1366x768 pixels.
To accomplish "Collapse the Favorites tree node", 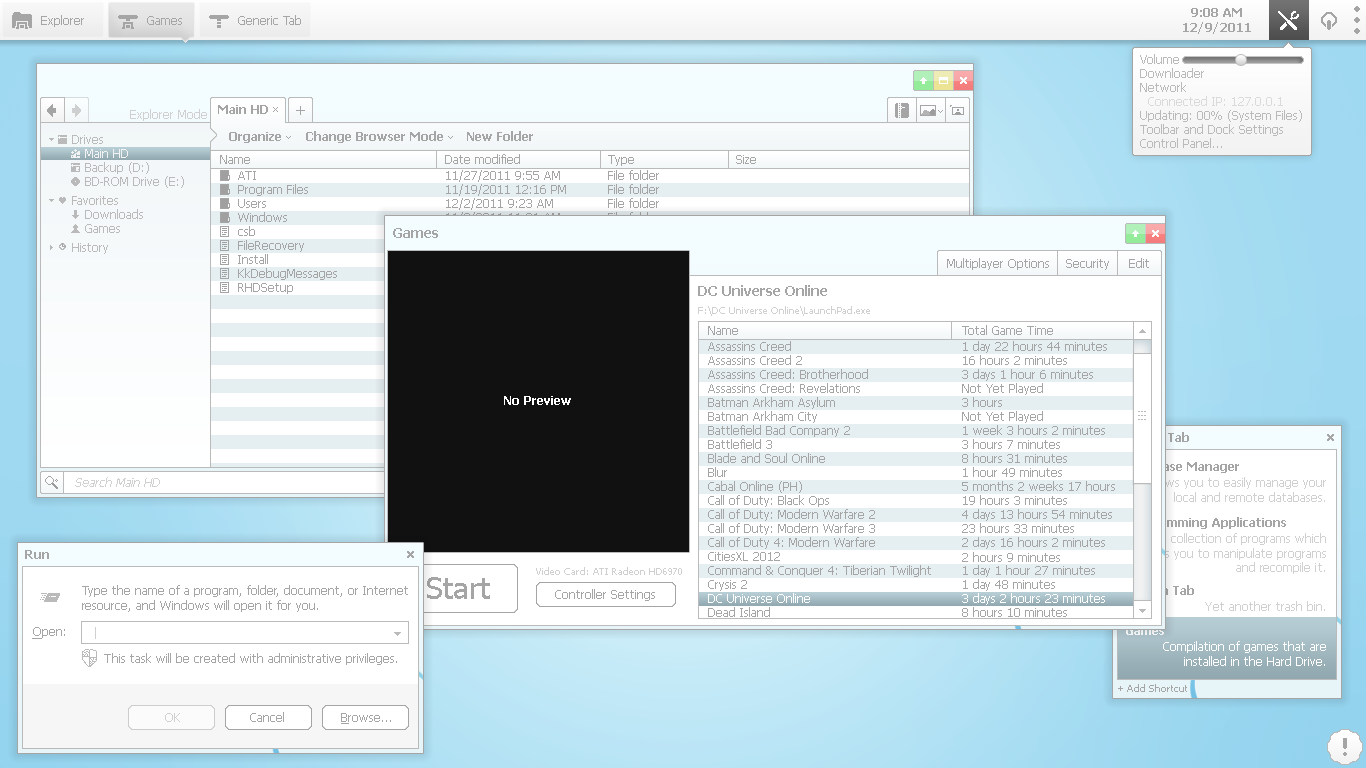I will (51, 201).
